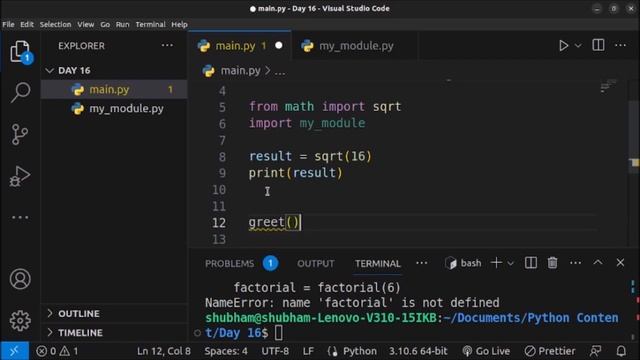Open terminal panel more actions
Image resolution: width=640 pixels, height=360 pixels.
point(576,263)
